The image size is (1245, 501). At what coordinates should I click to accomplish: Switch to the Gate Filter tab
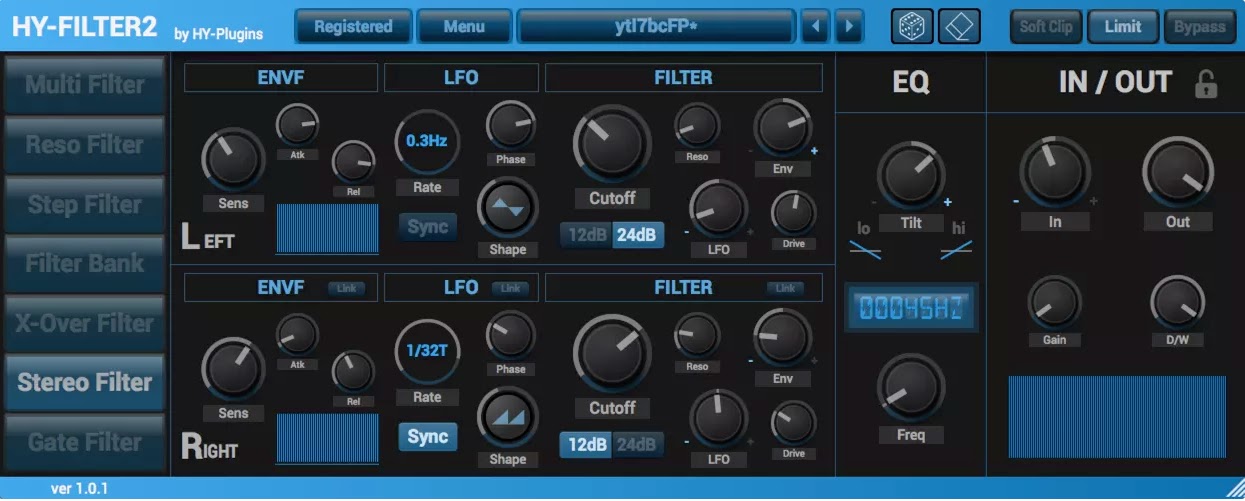85,442
